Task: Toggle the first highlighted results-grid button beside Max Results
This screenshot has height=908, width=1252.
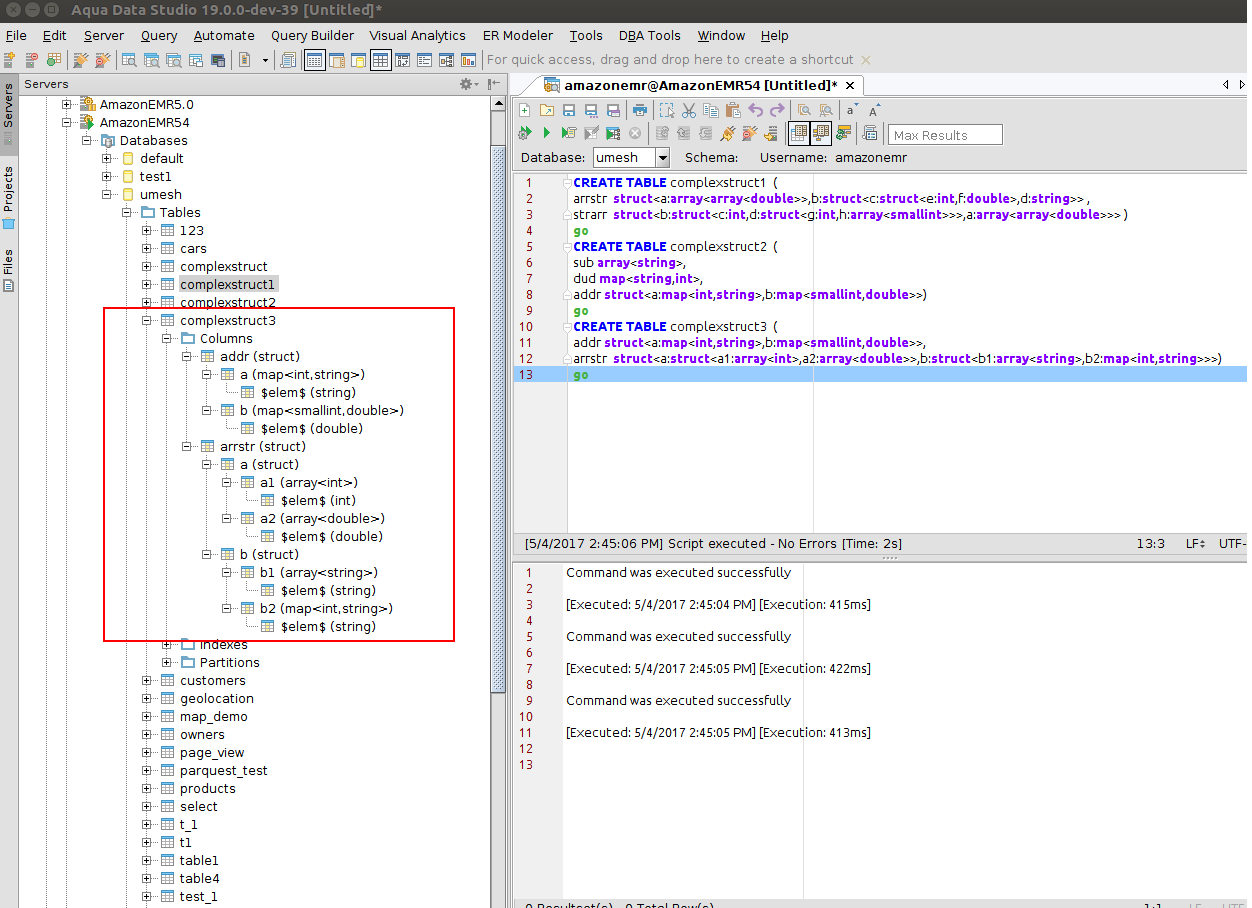Action: pos(798,133)
